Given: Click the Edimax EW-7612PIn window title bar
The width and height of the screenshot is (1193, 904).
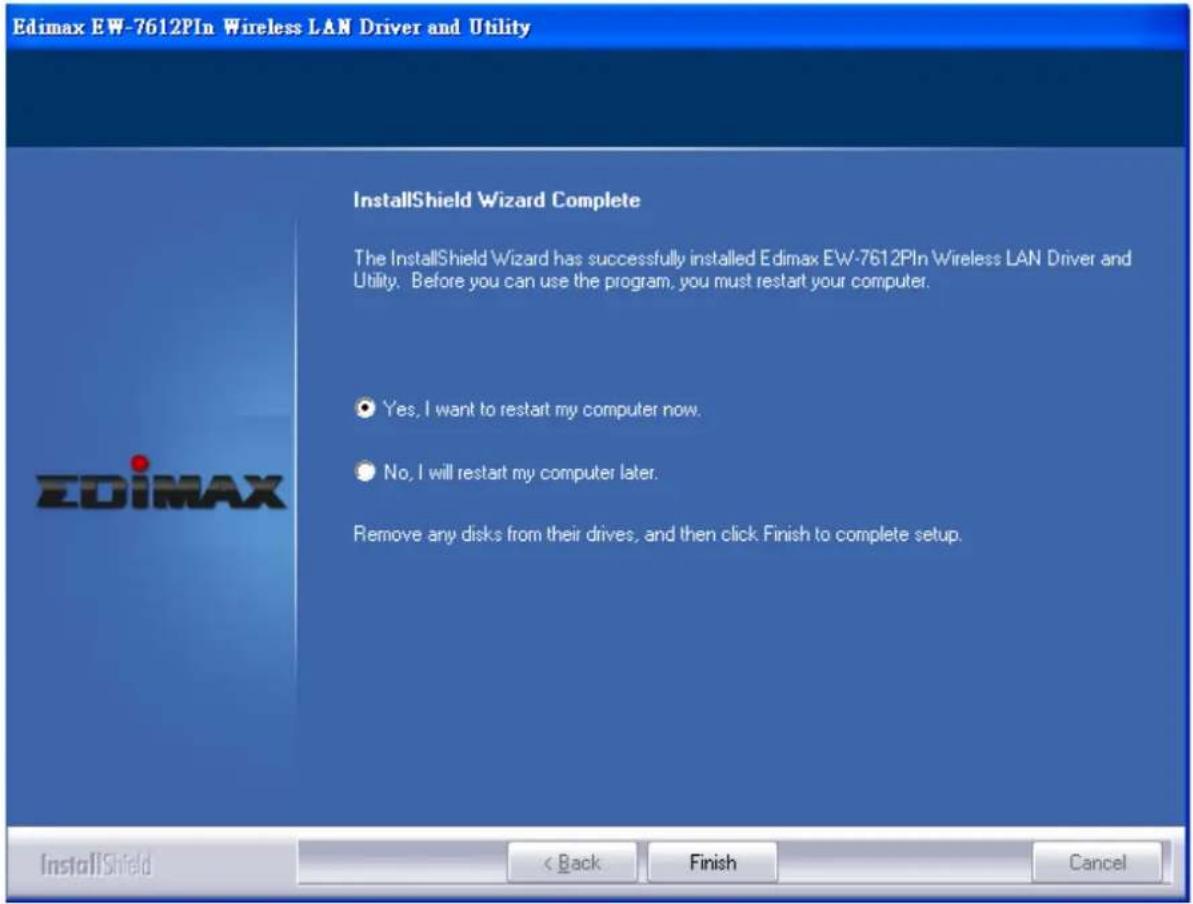Looking at the screenshot, I should [596, 27].
